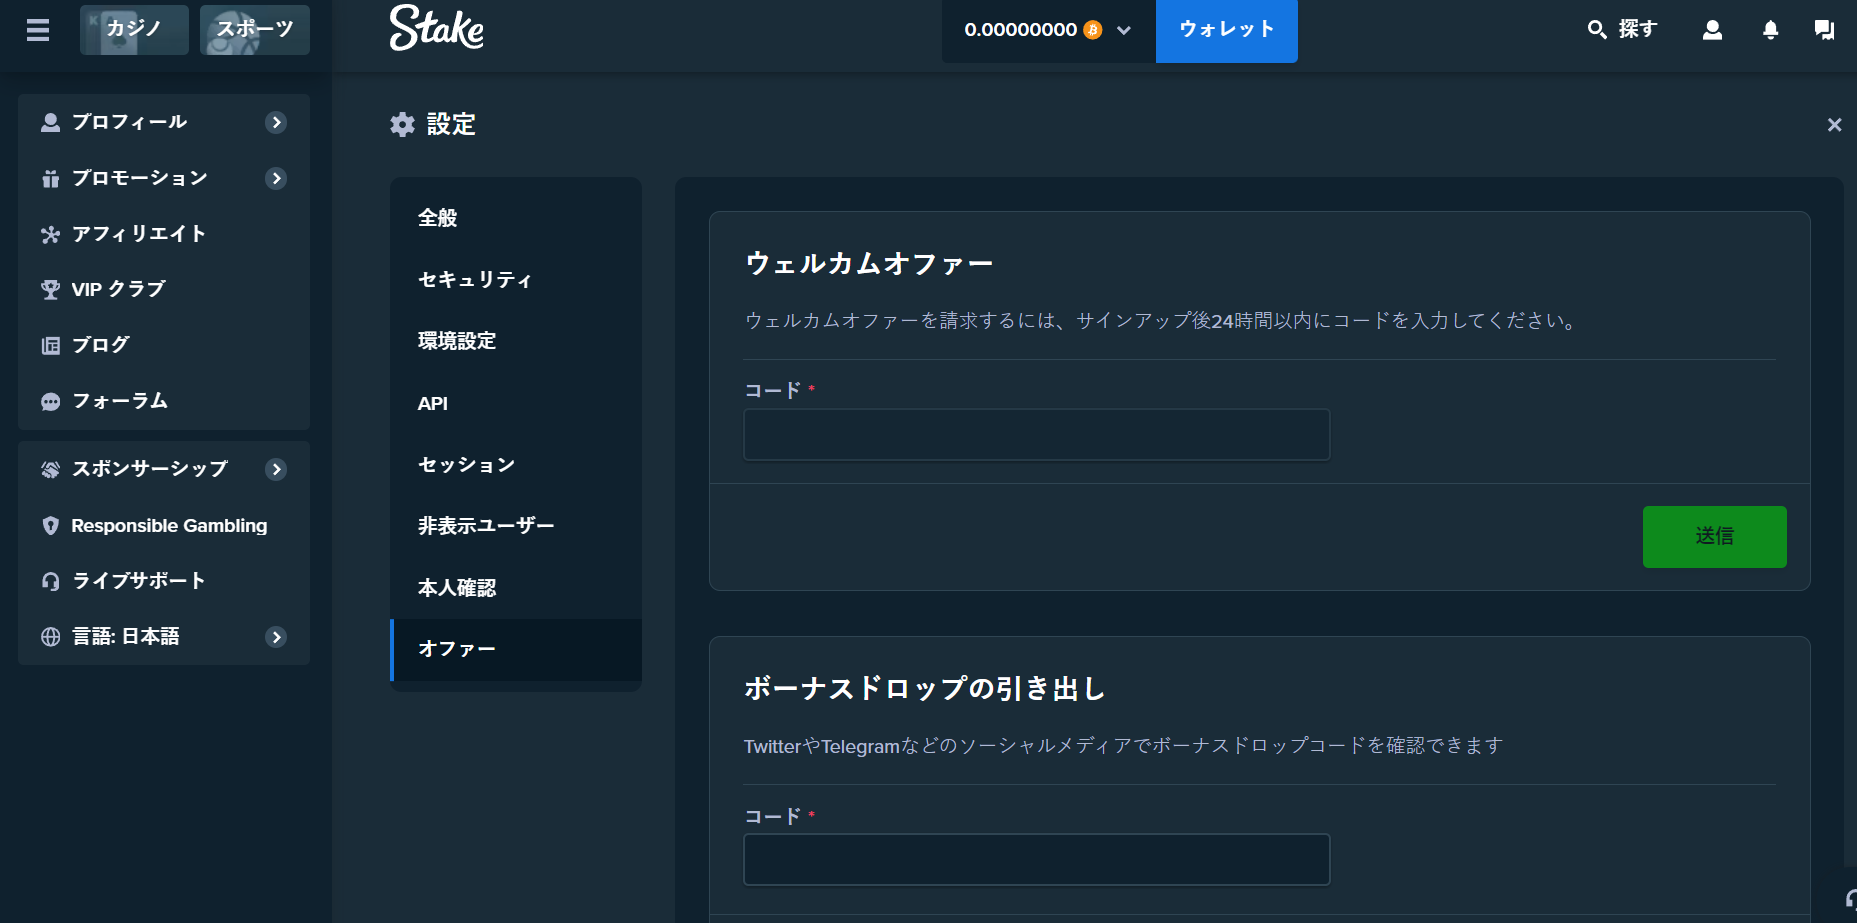Click the Stake logo

click(436, 28)
